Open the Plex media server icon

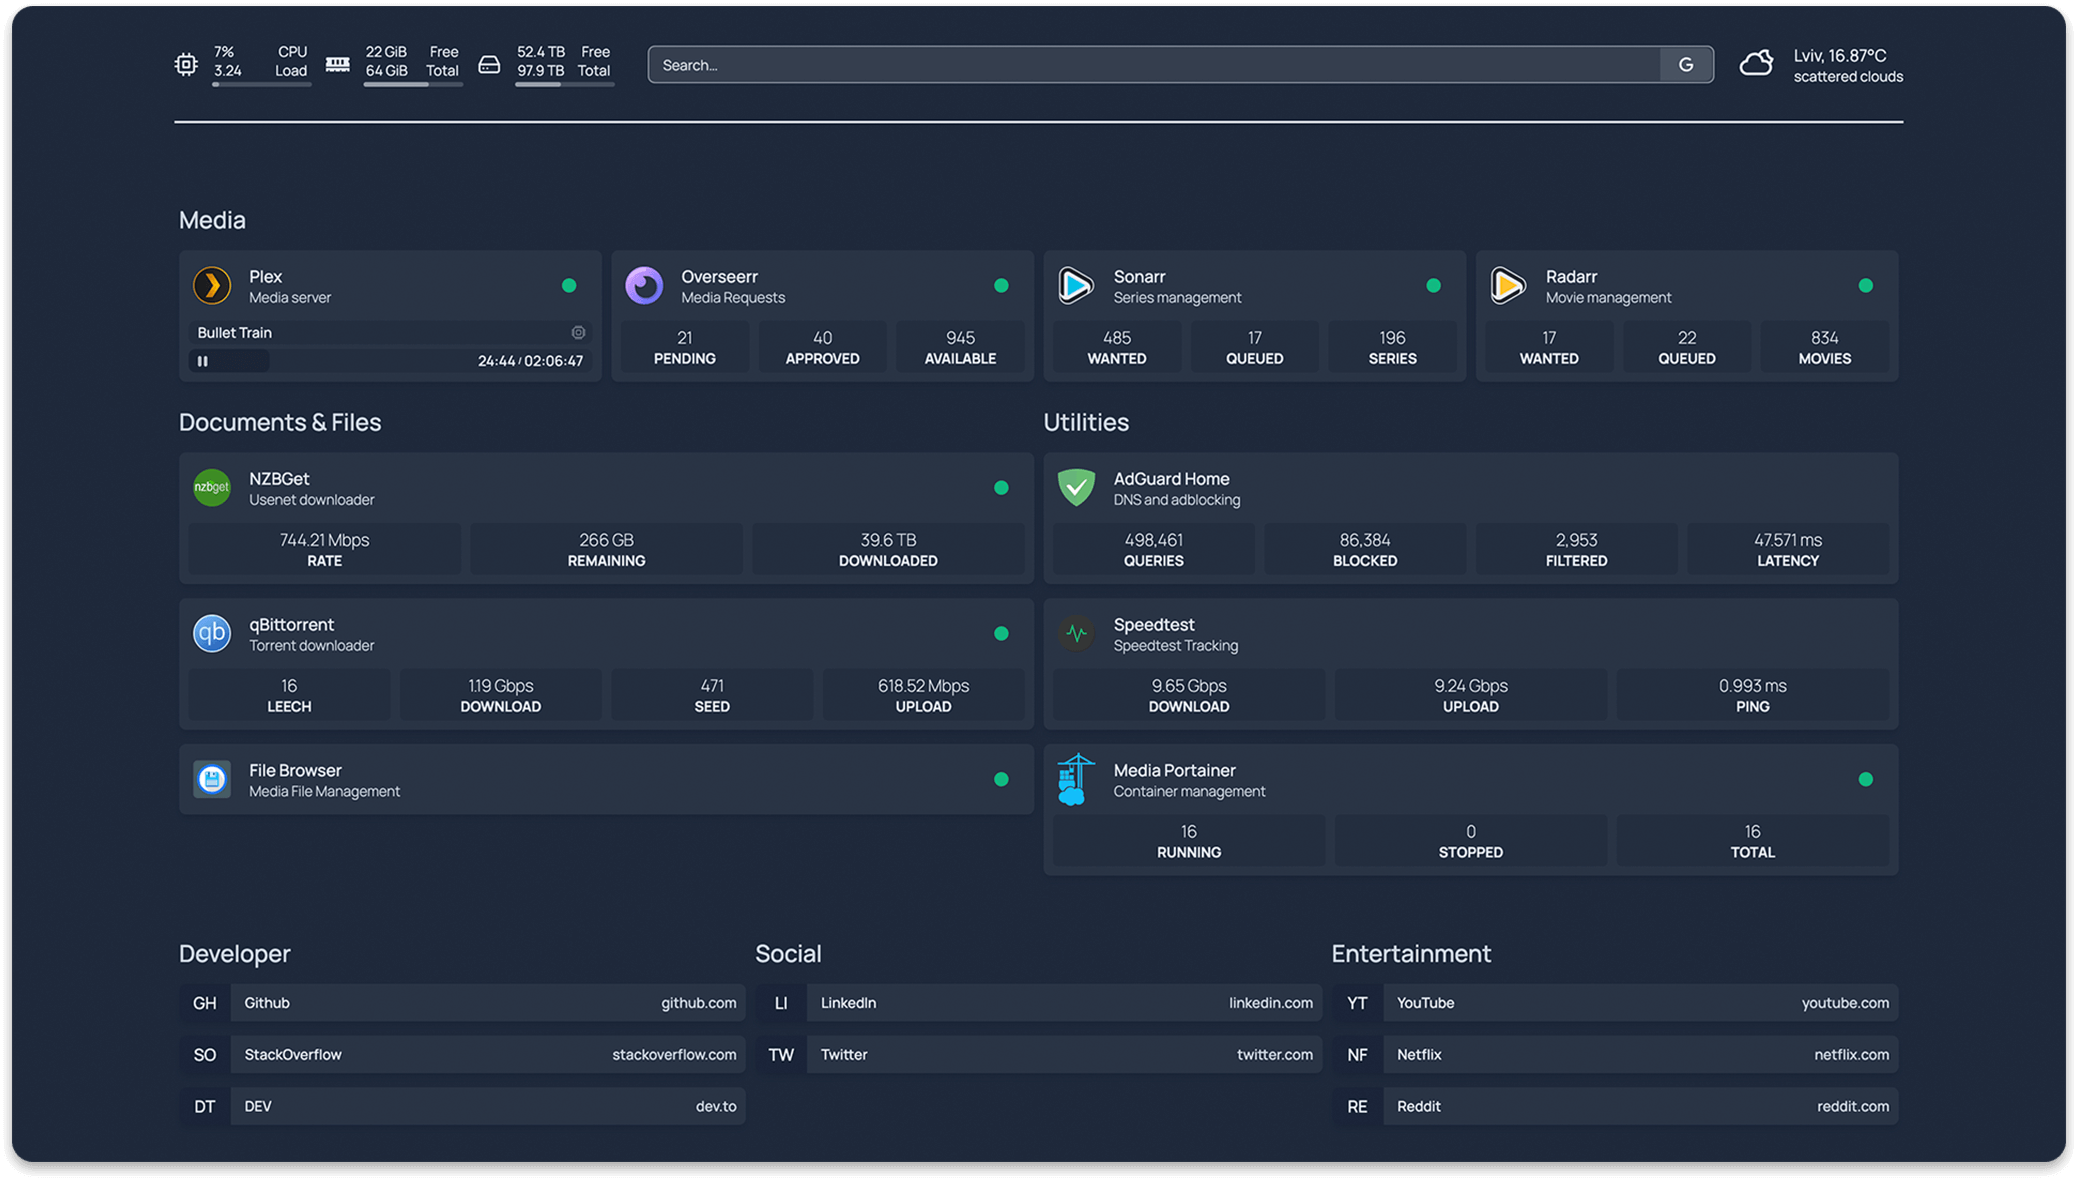click(x=212, y=286)
